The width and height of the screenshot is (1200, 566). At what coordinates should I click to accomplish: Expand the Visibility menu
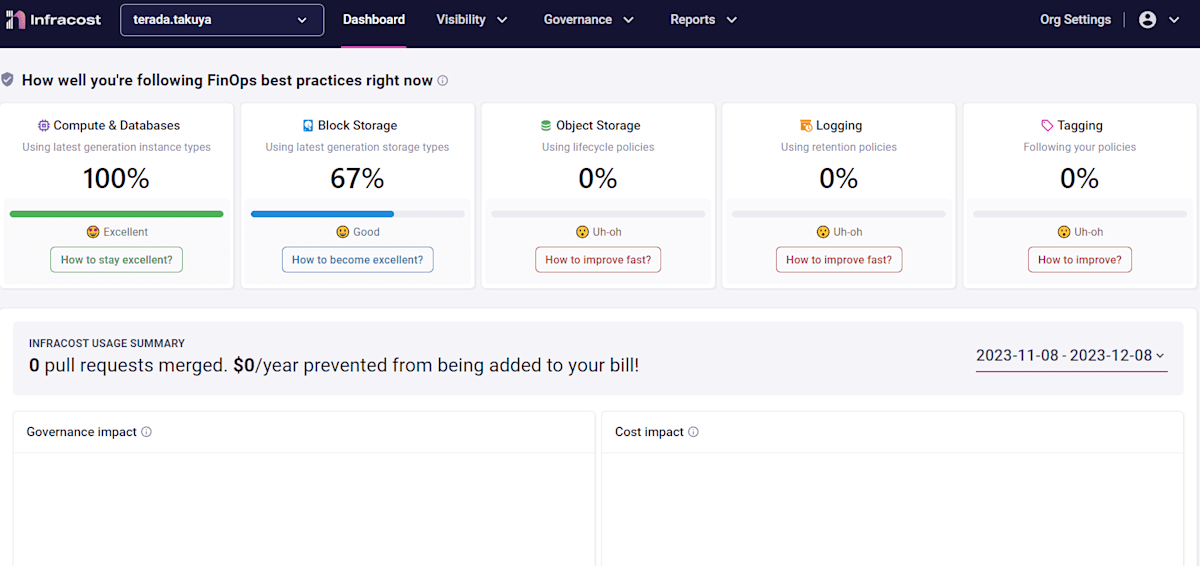click(x=472, y=20)
